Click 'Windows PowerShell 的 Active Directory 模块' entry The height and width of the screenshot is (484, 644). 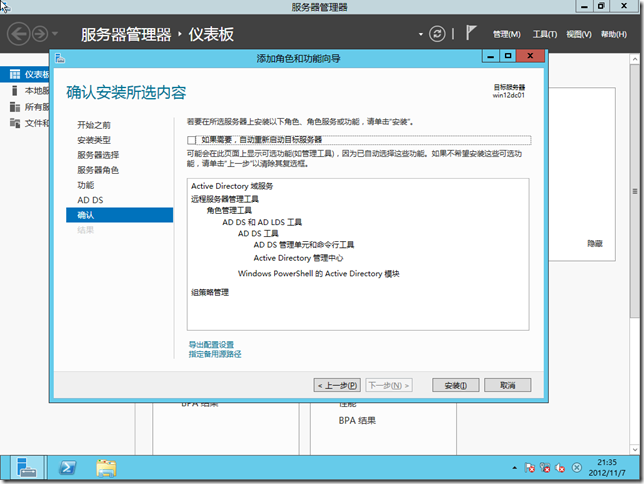pos(319,274)
